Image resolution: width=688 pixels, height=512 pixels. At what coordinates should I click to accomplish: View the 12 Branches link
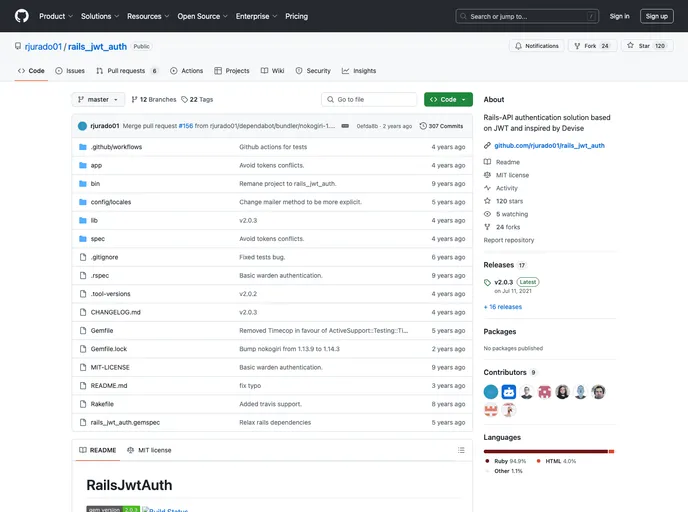[154, 100]
